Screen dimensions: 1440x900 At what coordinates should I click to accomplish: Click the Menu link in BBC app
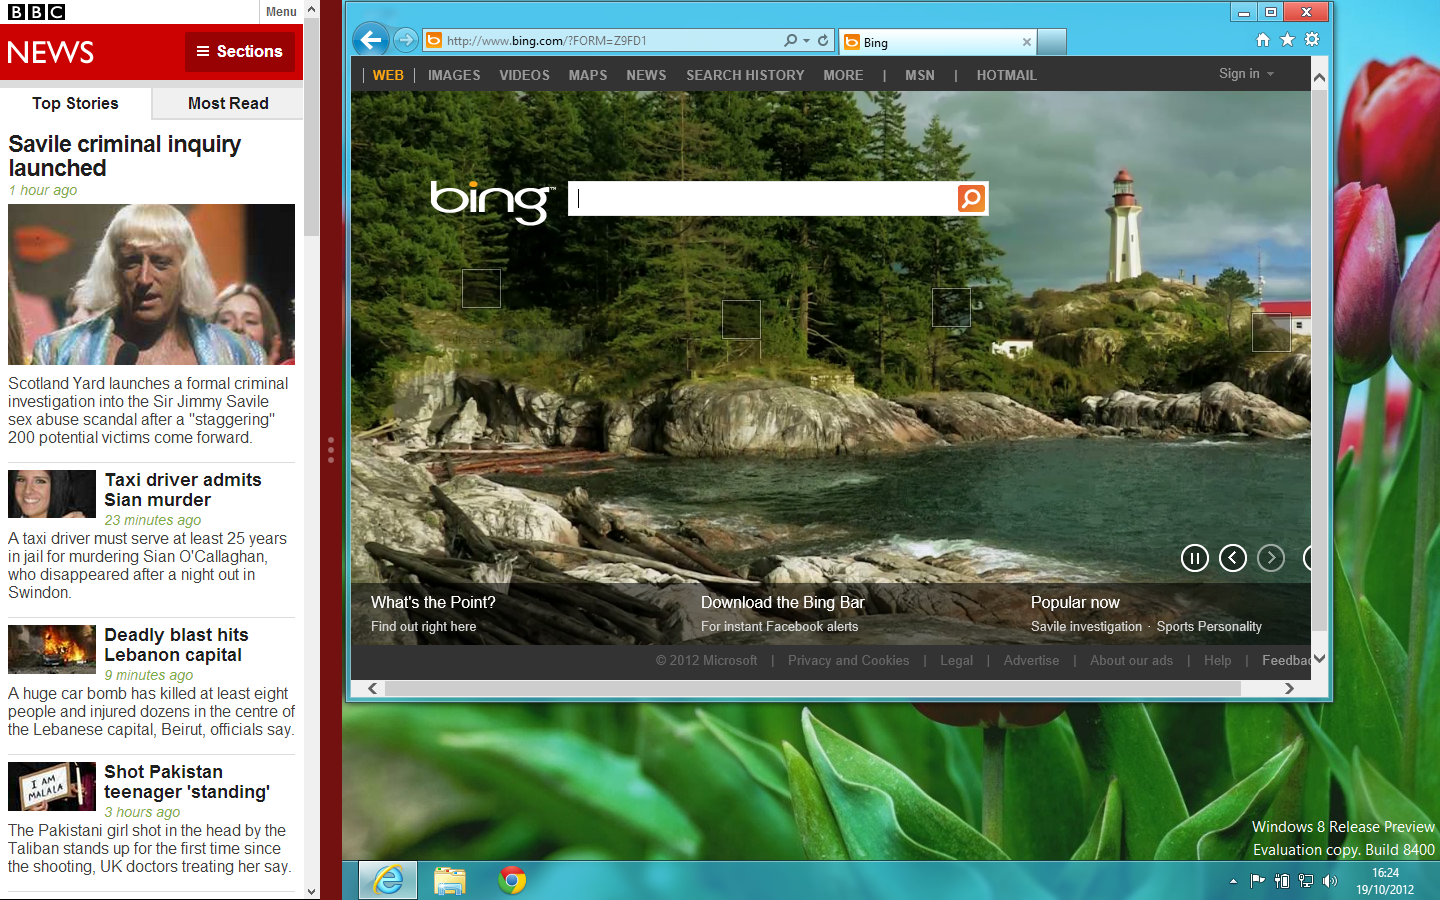click(281, 12)
